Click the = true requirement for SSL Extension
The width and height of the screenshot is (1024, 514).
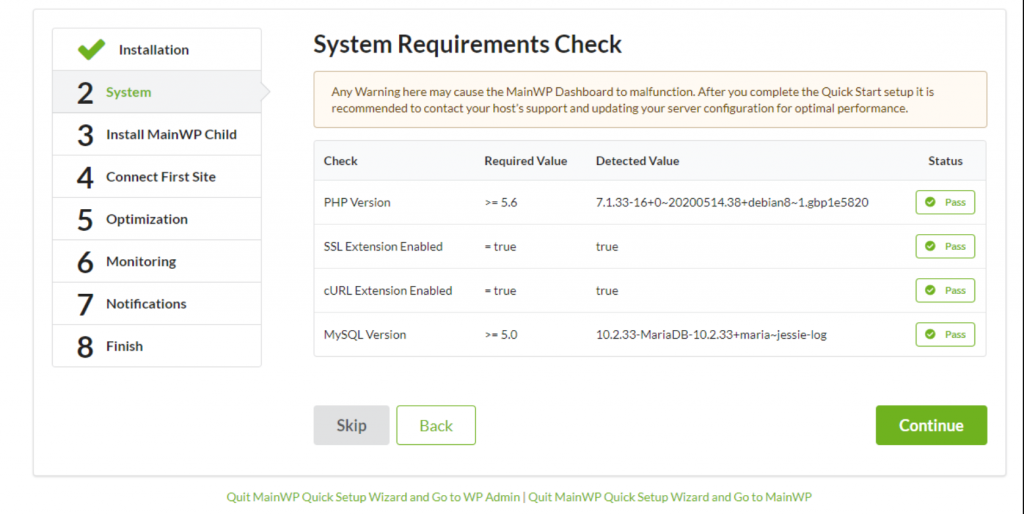click(x=500, y=246)
